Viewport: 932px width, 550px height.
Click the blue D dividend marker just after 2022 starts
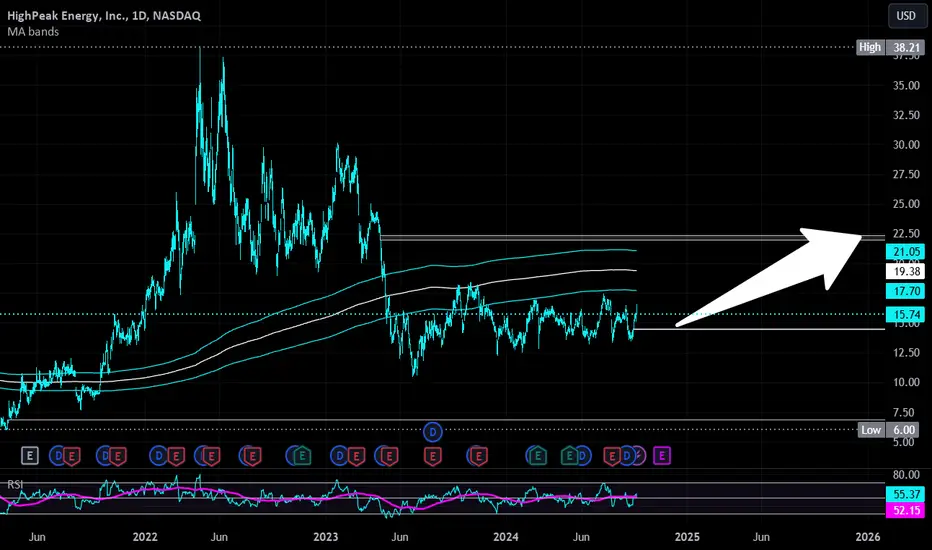(159, 456)
